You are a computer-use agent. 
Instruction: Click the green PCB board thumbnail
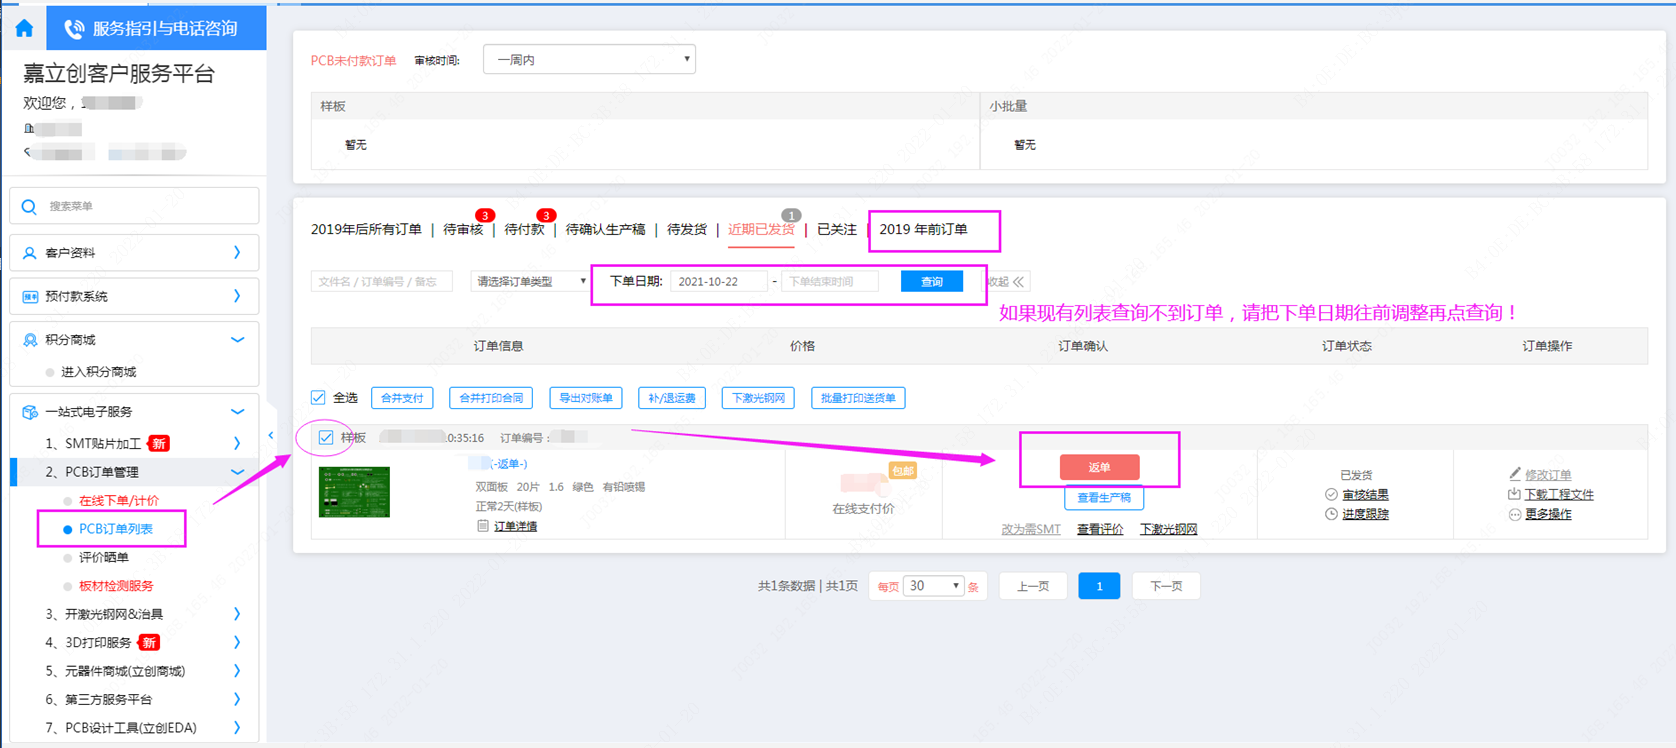(354, 492)
